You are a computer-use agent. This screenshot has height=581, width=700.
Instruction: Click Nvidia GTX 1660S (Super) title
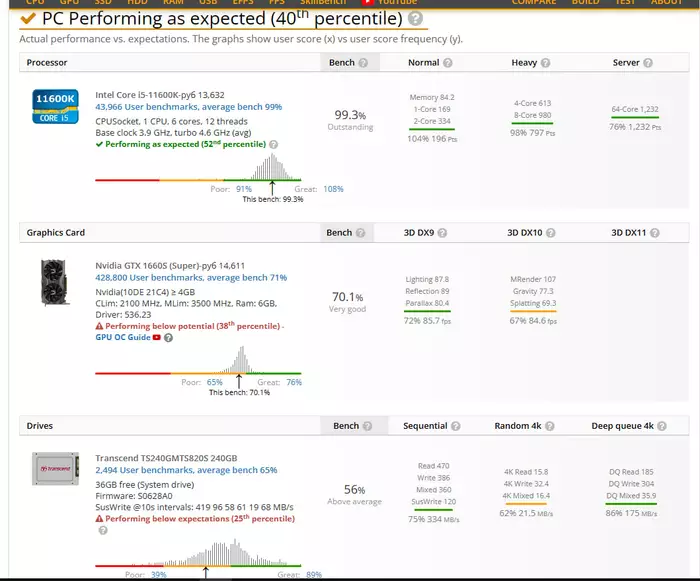170,266
